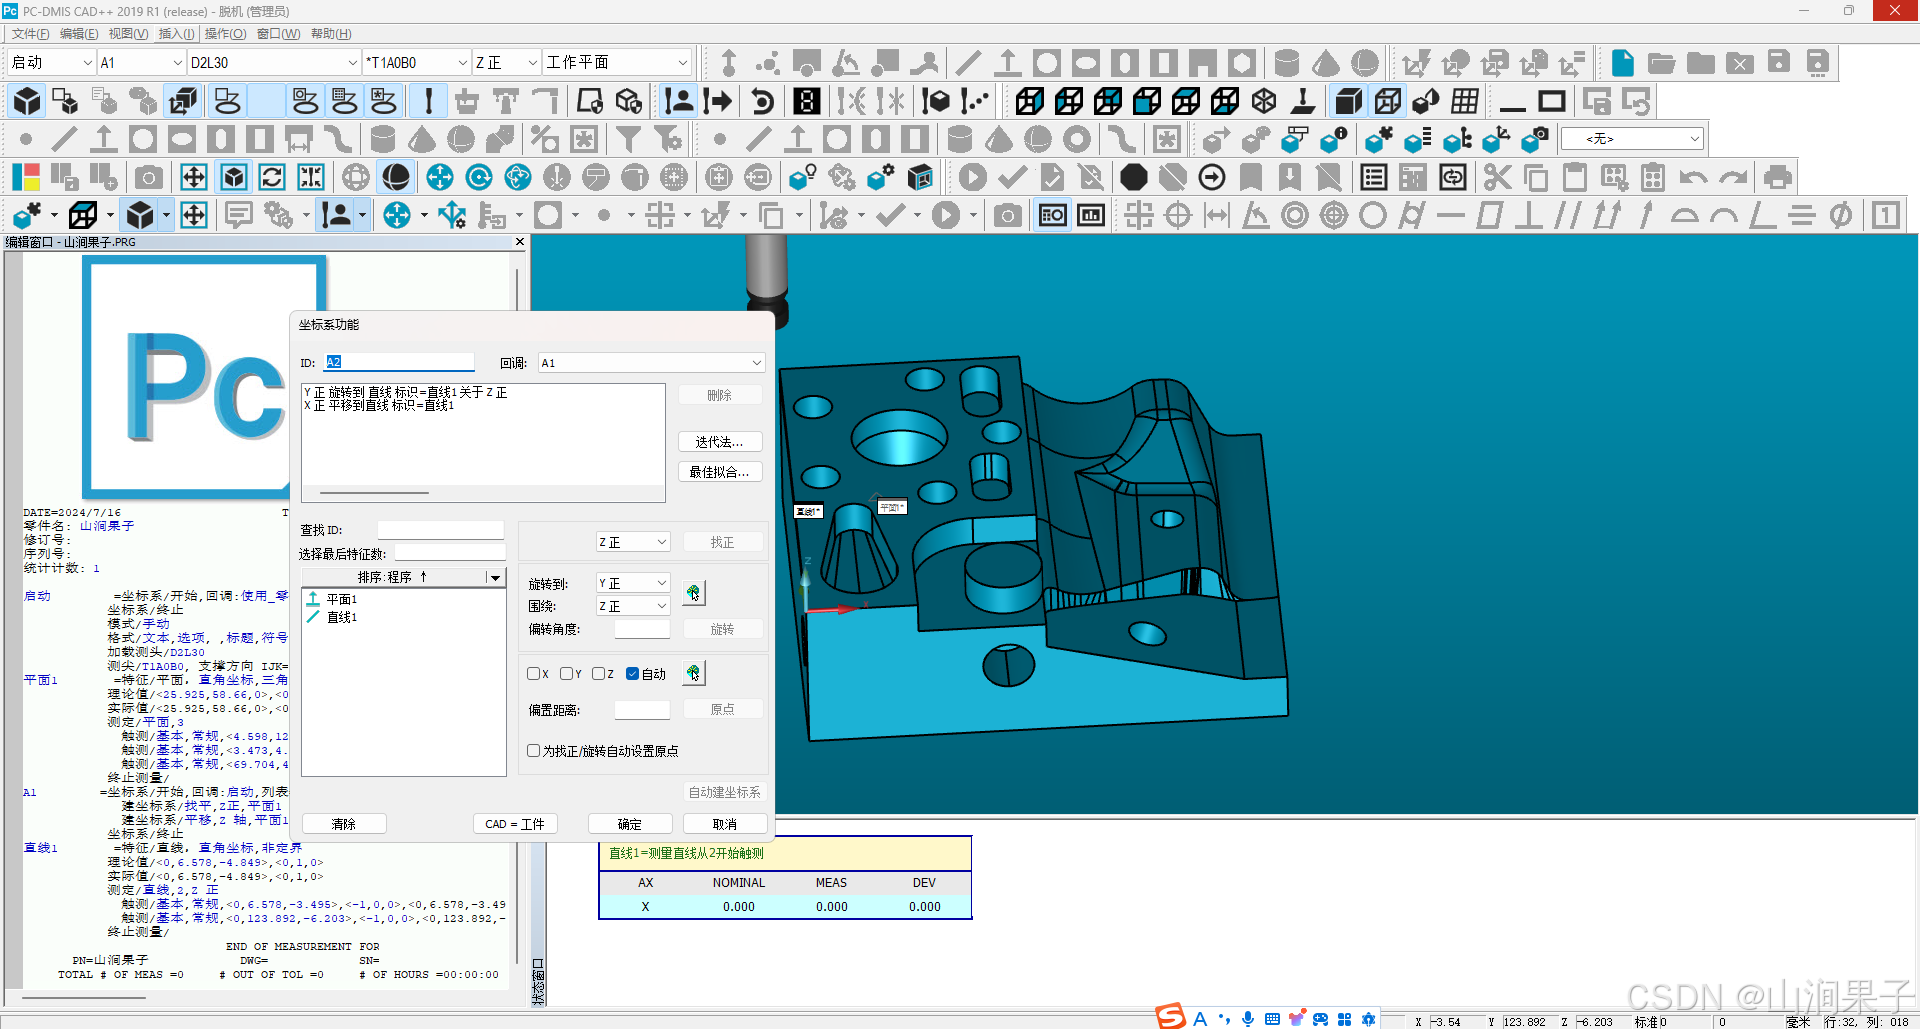This screenshot has width=1920, height=1029.
Task: Click the black sphere icon
Action: point(396,178)
